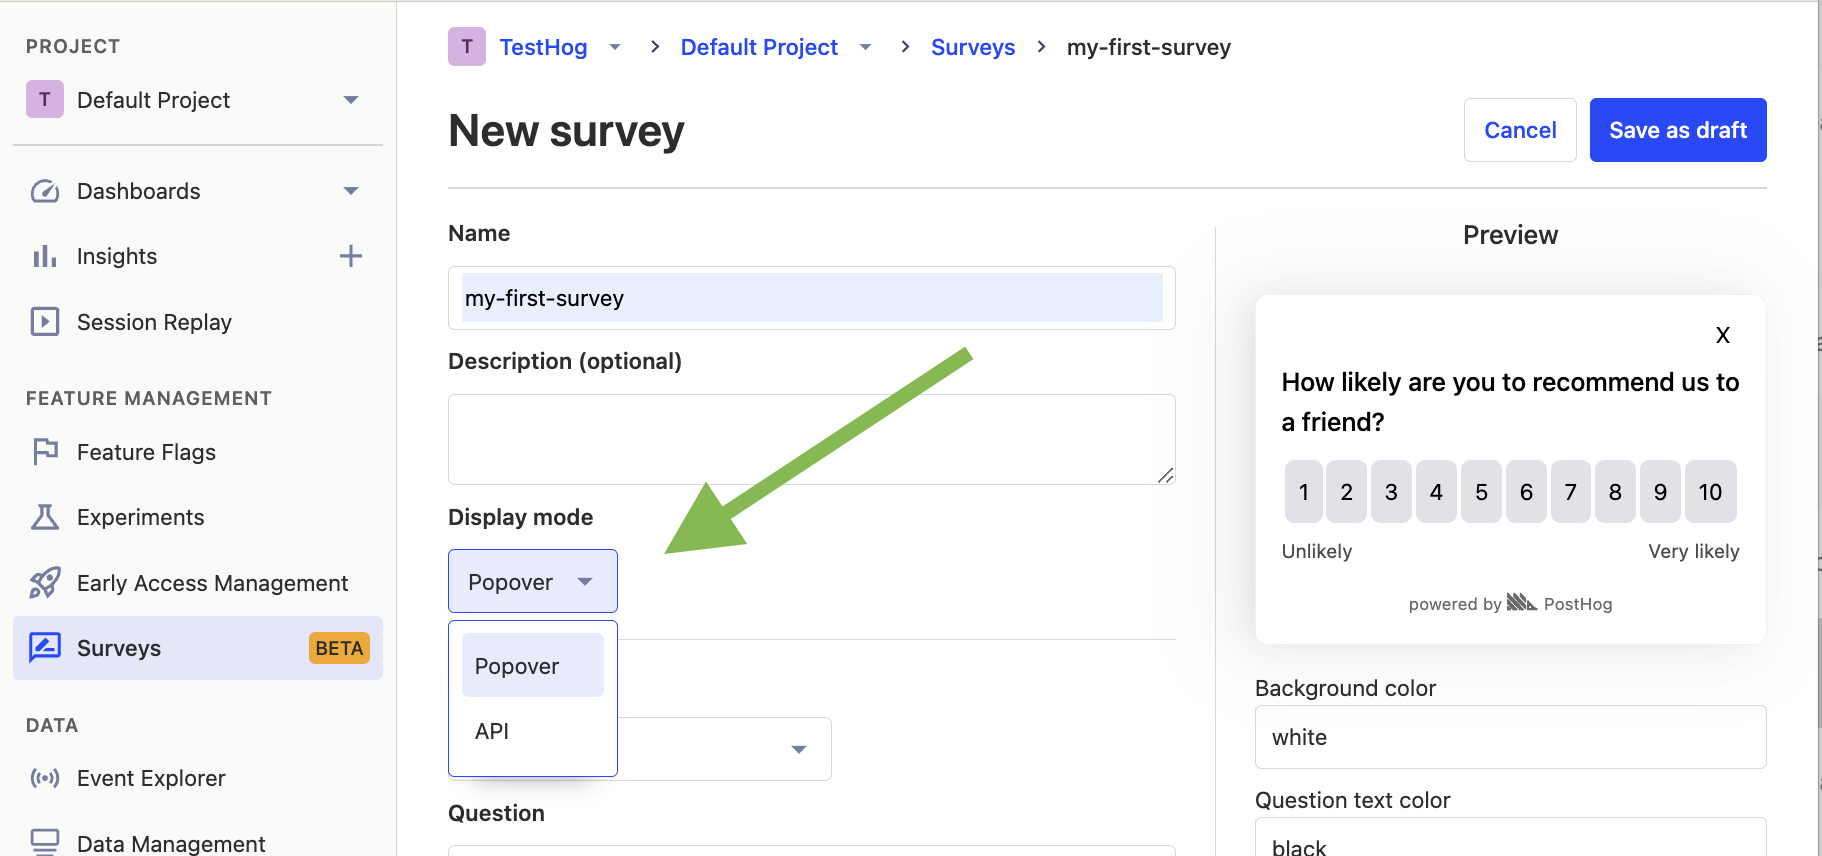Click the powered by PostHog link

pos(1510,603)
